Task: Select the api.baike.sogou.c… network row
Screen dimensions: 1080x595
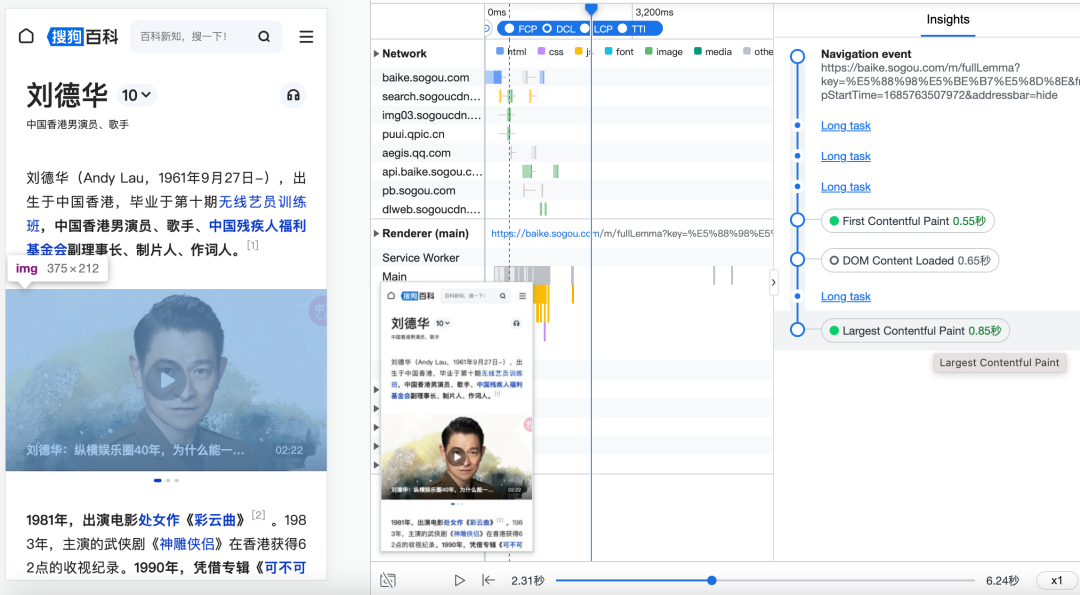Action: [572, 171]
